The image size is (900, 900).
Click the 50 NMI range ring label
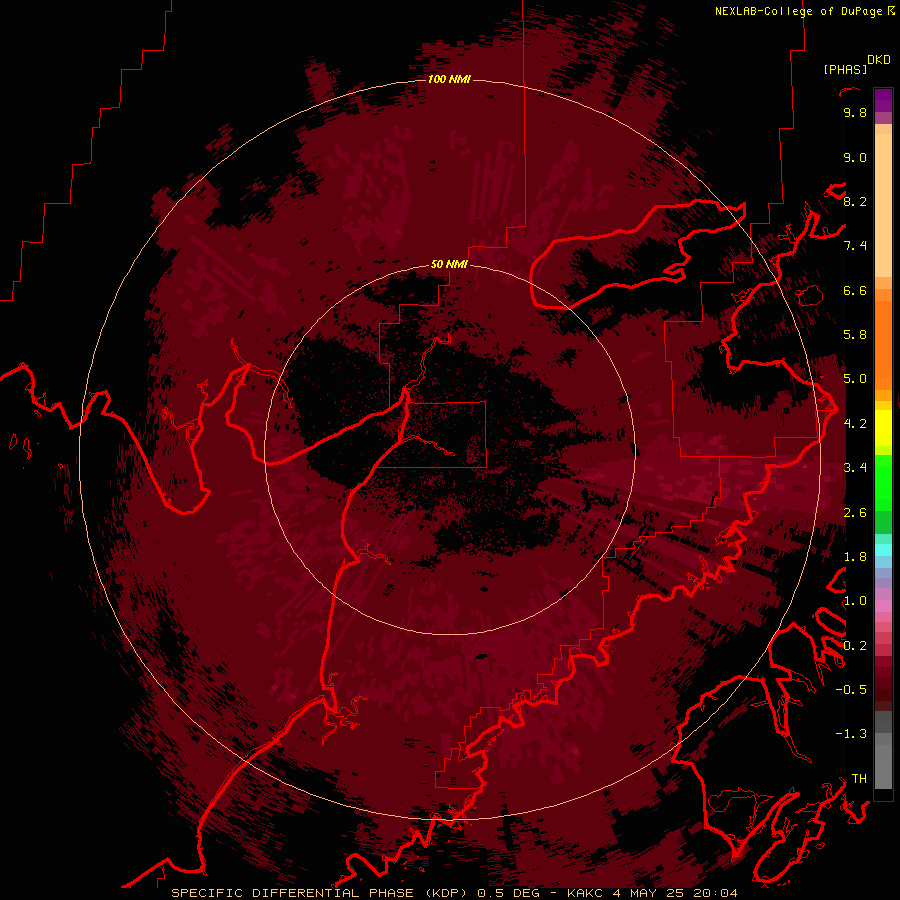pos(449,264)
